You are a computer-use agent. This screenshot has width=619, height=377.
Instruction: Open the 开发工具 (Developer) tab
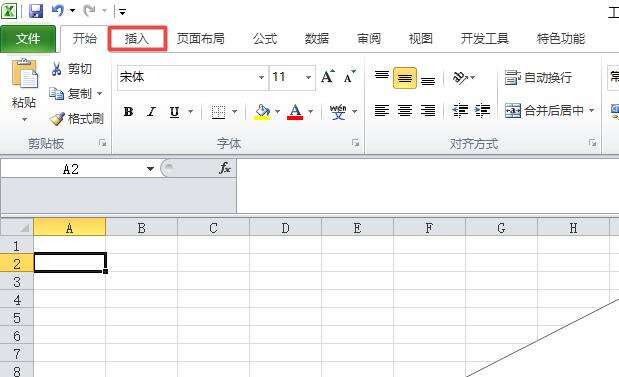coord(484,39)
